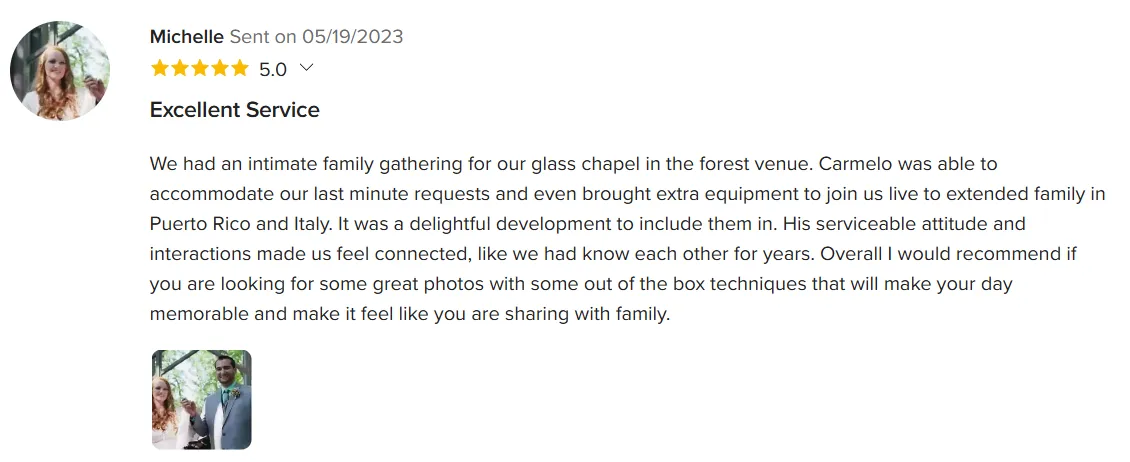Image resolution: width=1130 pixels, height=462 pixels.
Task: Click the first yellow rating star
Action: (160, 69)
